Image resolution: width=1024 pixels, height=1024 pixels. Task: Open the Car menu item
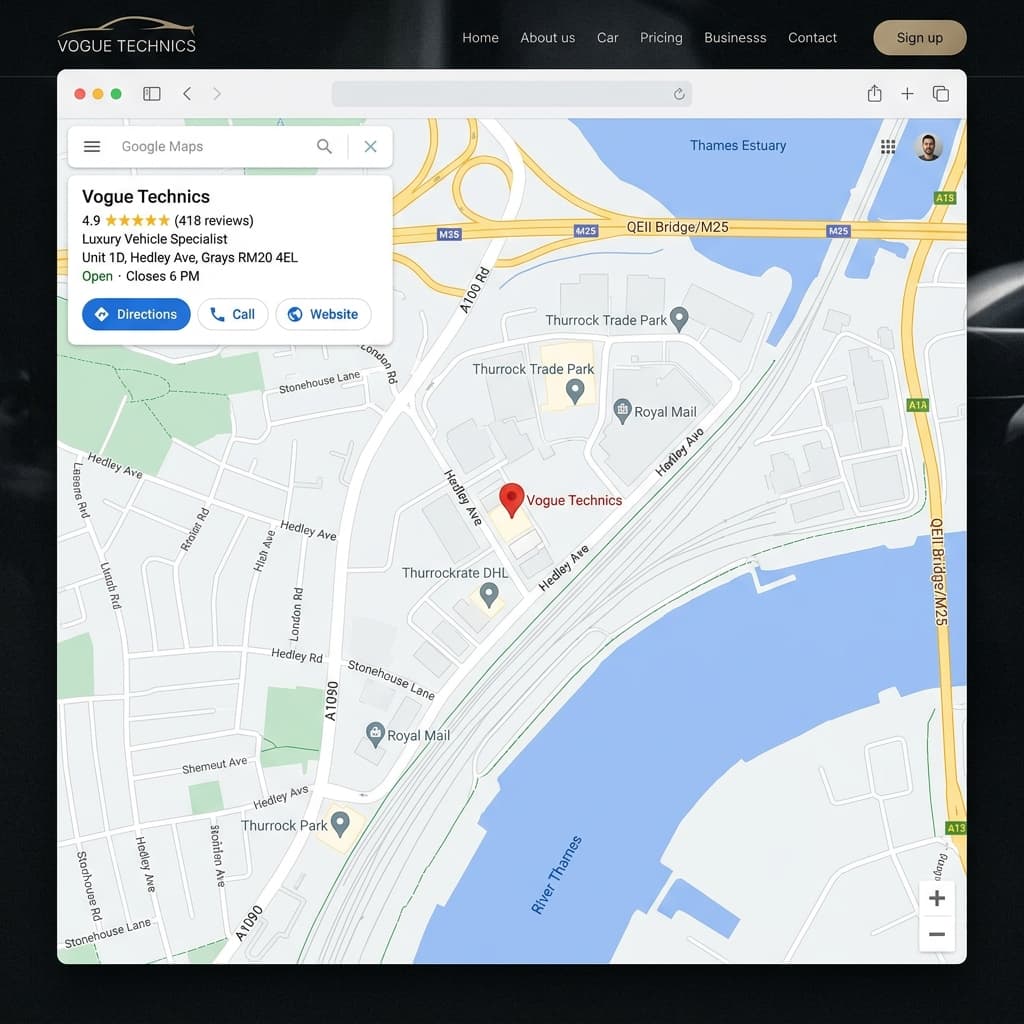pos(607,38)
